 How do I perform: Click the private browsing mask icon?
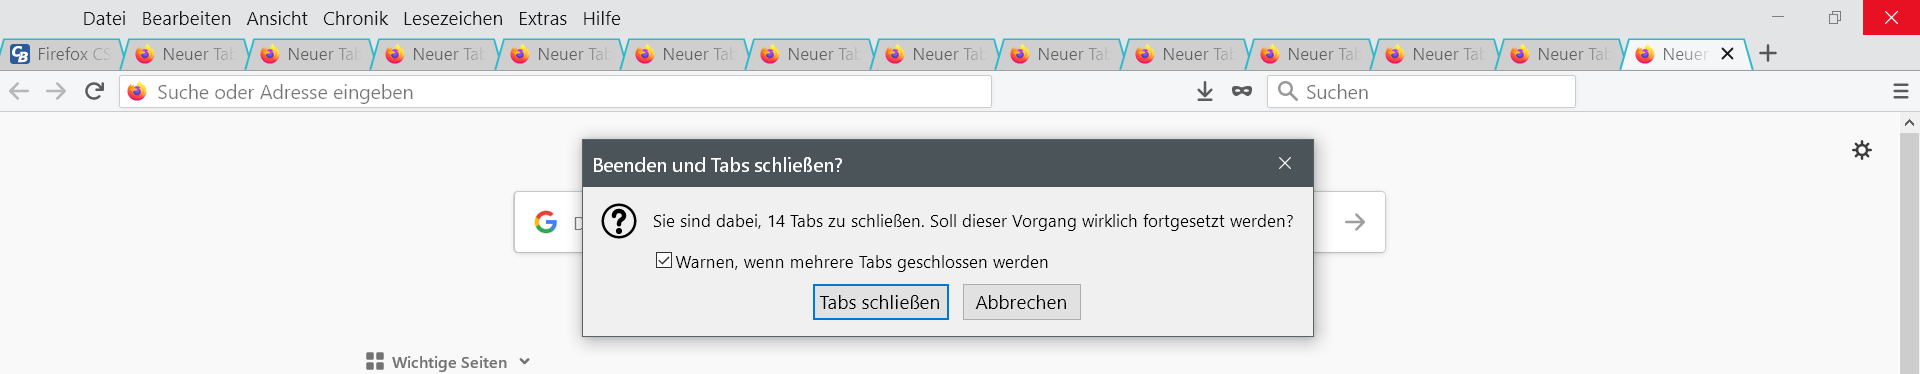click(x=1242, y=92)
